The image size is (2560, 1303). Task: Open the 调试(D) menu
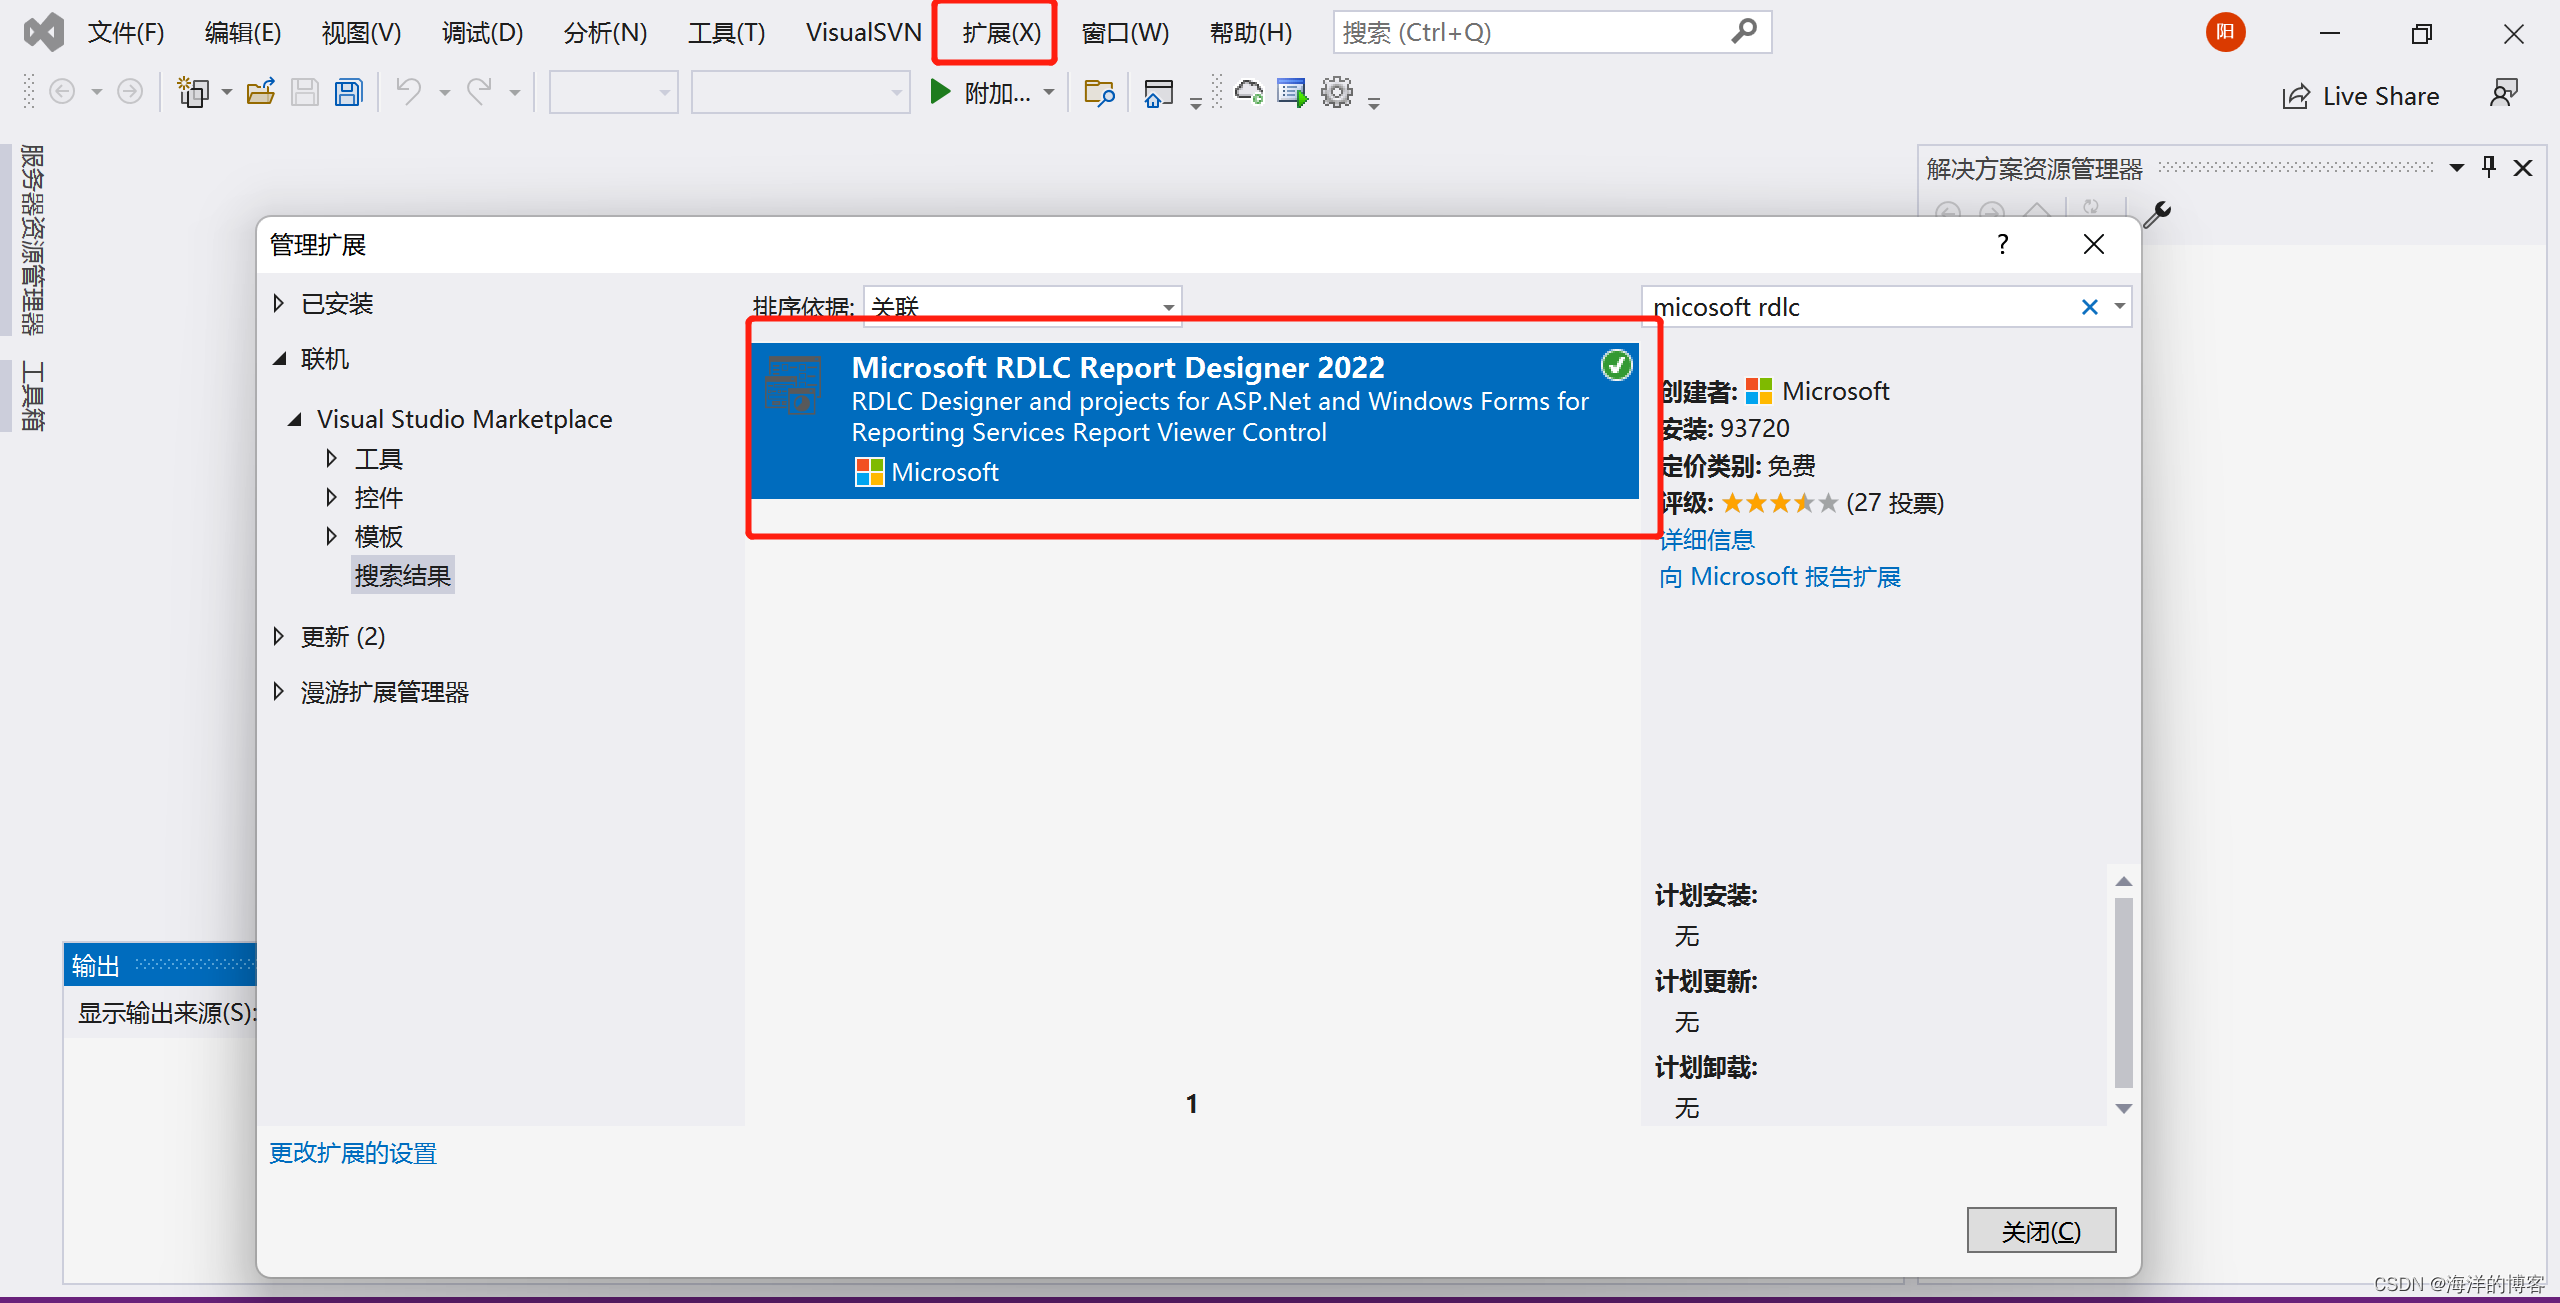(x=482, y=33)
